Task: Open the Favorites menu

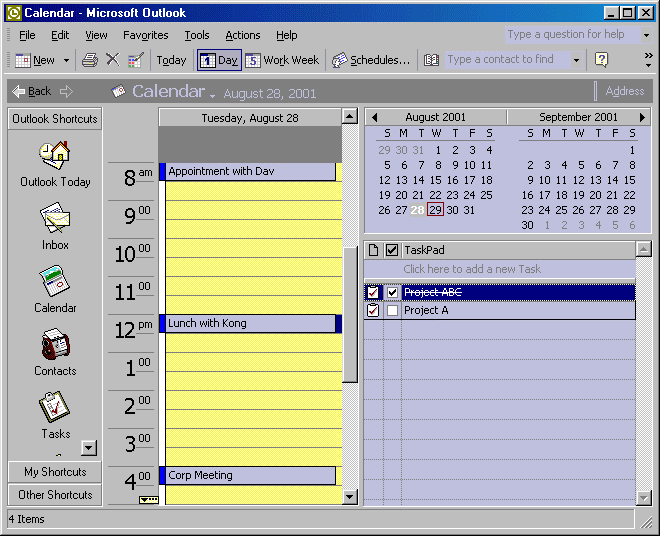Action: [x=145, y=35]
